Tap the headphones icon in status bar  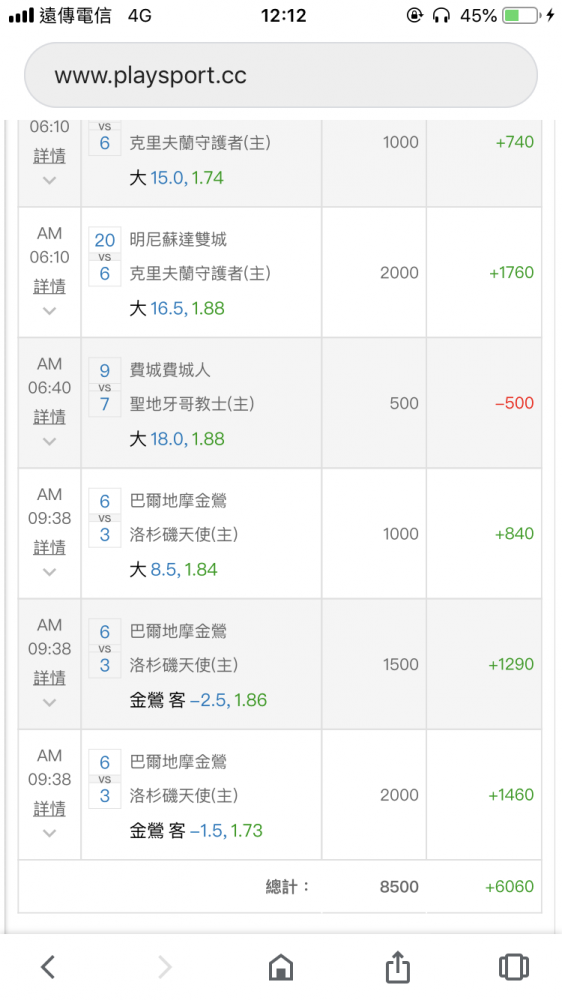click(x=441, y=15)
